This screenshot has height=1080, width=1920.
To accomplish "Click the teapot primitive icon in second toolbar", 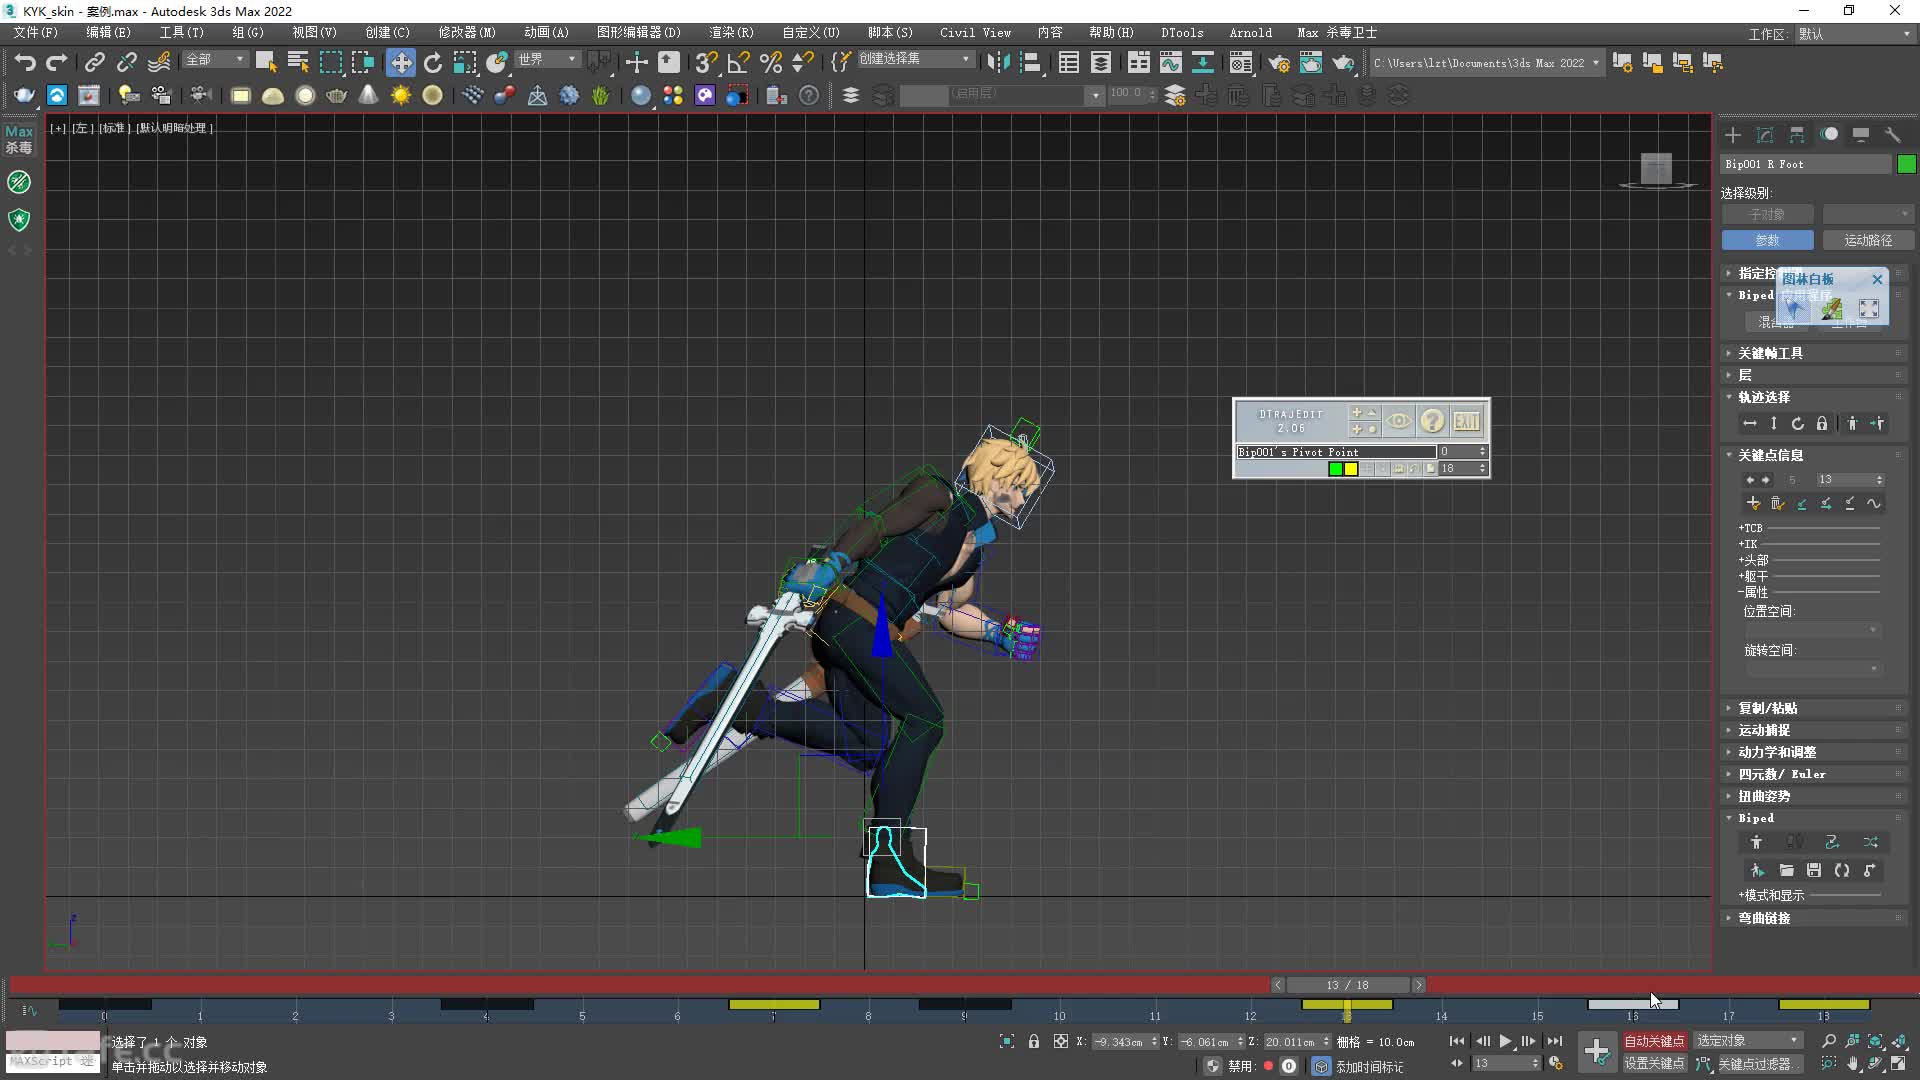I will [x=337, y=95].
